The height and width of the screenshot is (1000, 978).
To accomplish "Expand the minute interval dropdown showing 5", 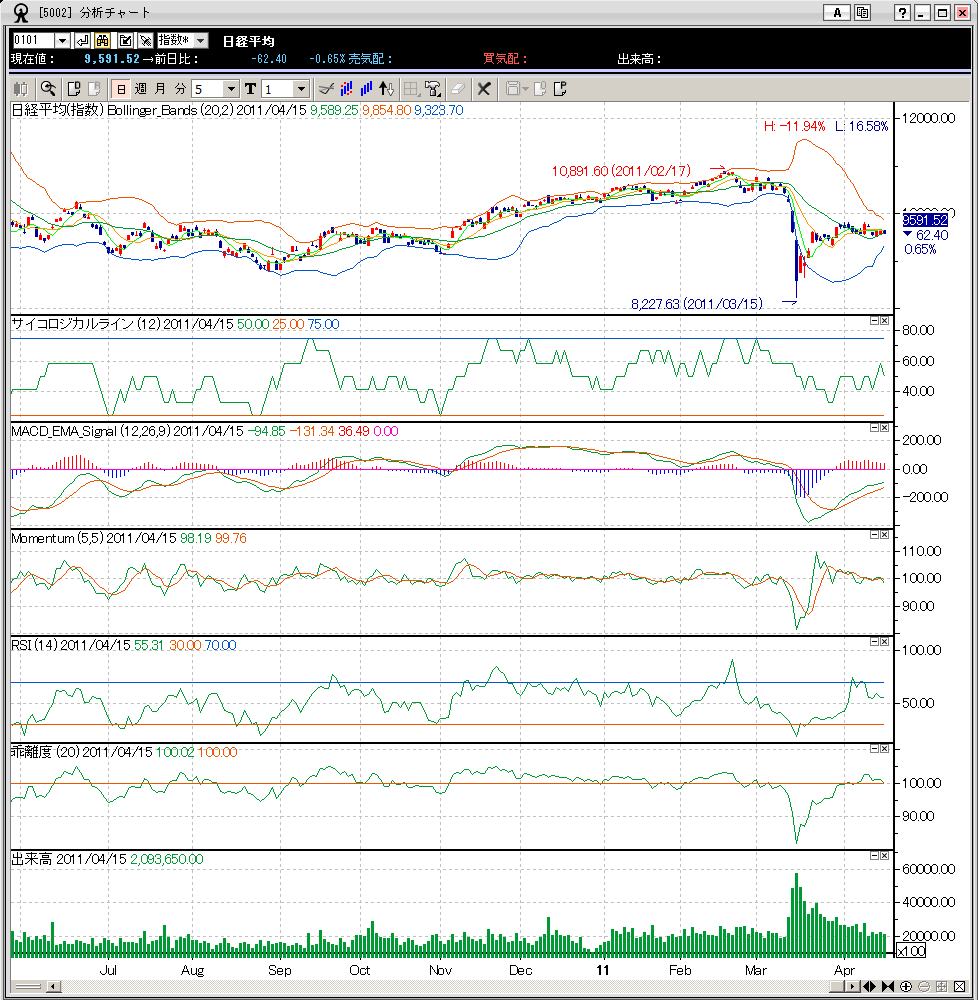I will coord(231,88).
